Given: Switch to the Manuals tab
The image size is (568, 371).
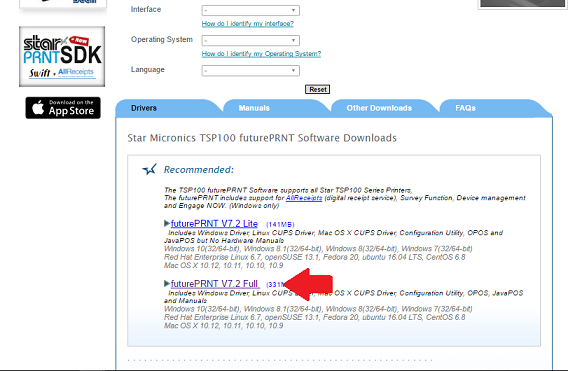Looking at the screenshot, I should point(254,108).
